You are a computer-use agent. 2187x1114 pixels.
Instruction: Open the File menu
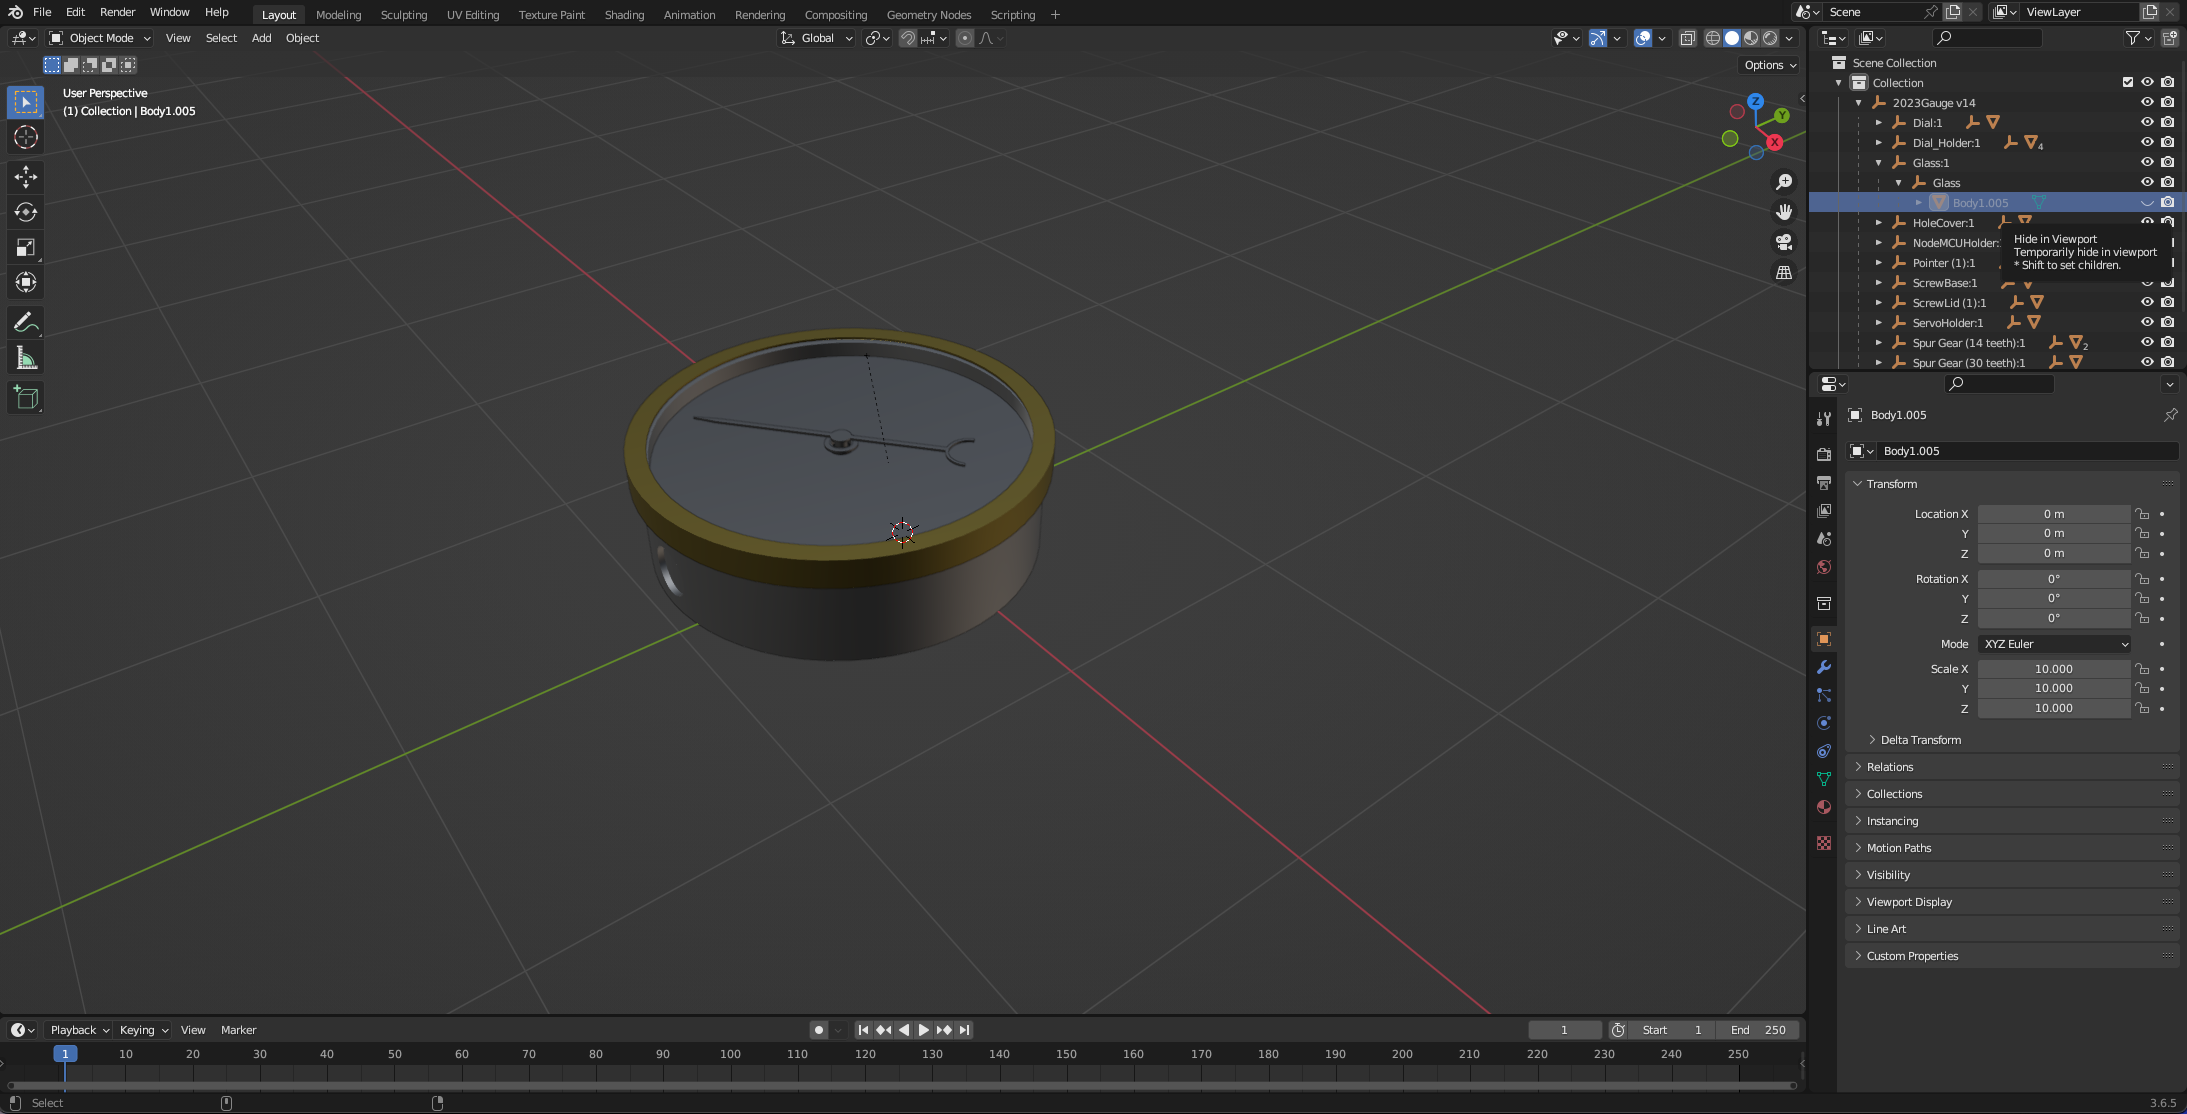coord(42,12)
